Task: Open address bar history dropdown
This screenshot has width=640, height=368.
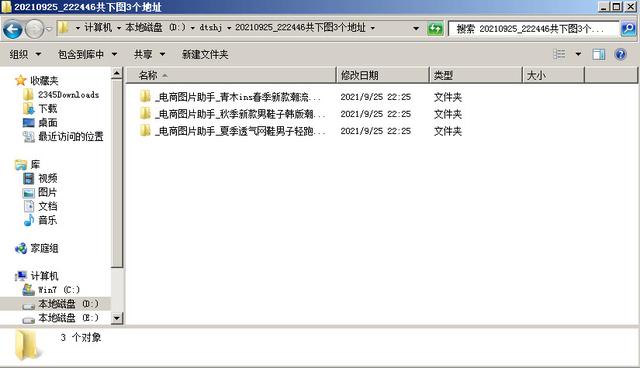Action: 416,28
